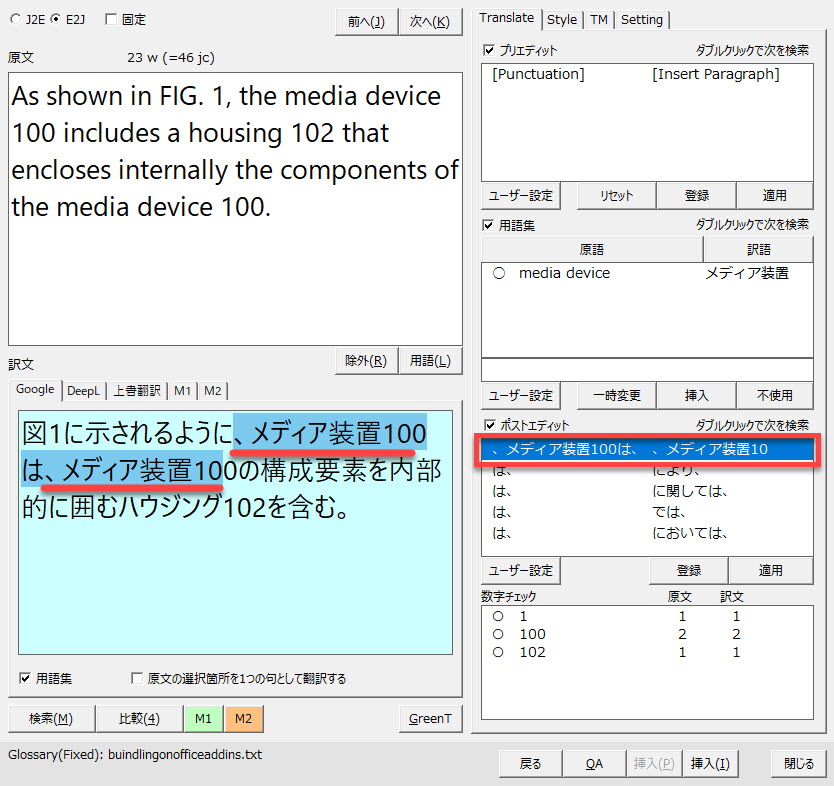
Task: Toggle the ポストエディット checkbox
Action: click(489, 425)
